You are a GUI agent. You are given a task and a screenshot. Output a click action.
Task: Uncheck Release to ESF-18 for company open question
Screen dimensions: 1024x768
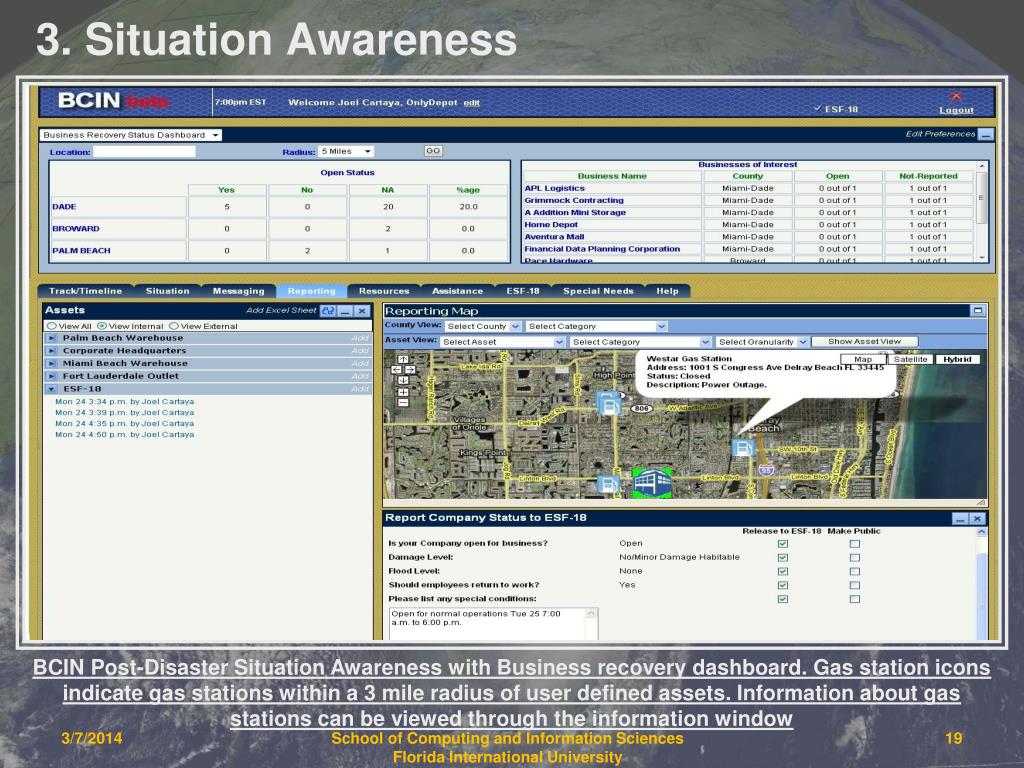pyautogui.click(x=783, y=544)
